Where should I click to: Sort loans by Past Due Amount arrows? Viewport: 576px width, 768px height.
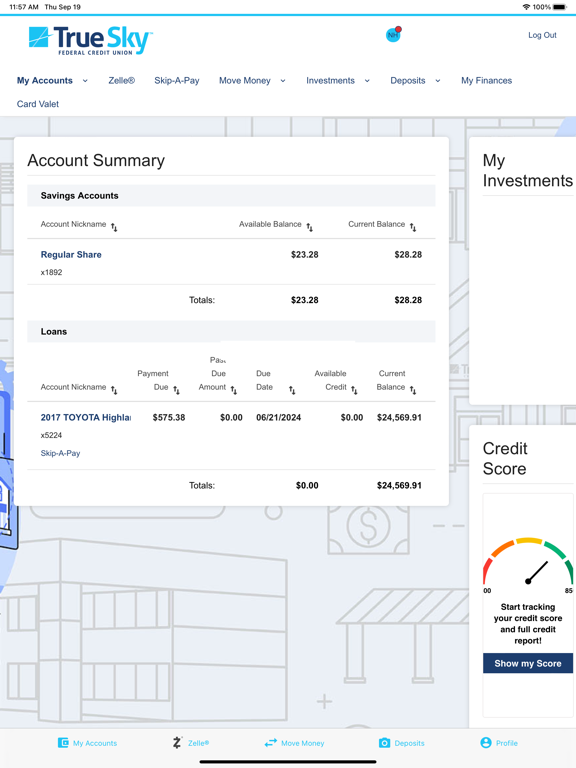tap(234, 390)
